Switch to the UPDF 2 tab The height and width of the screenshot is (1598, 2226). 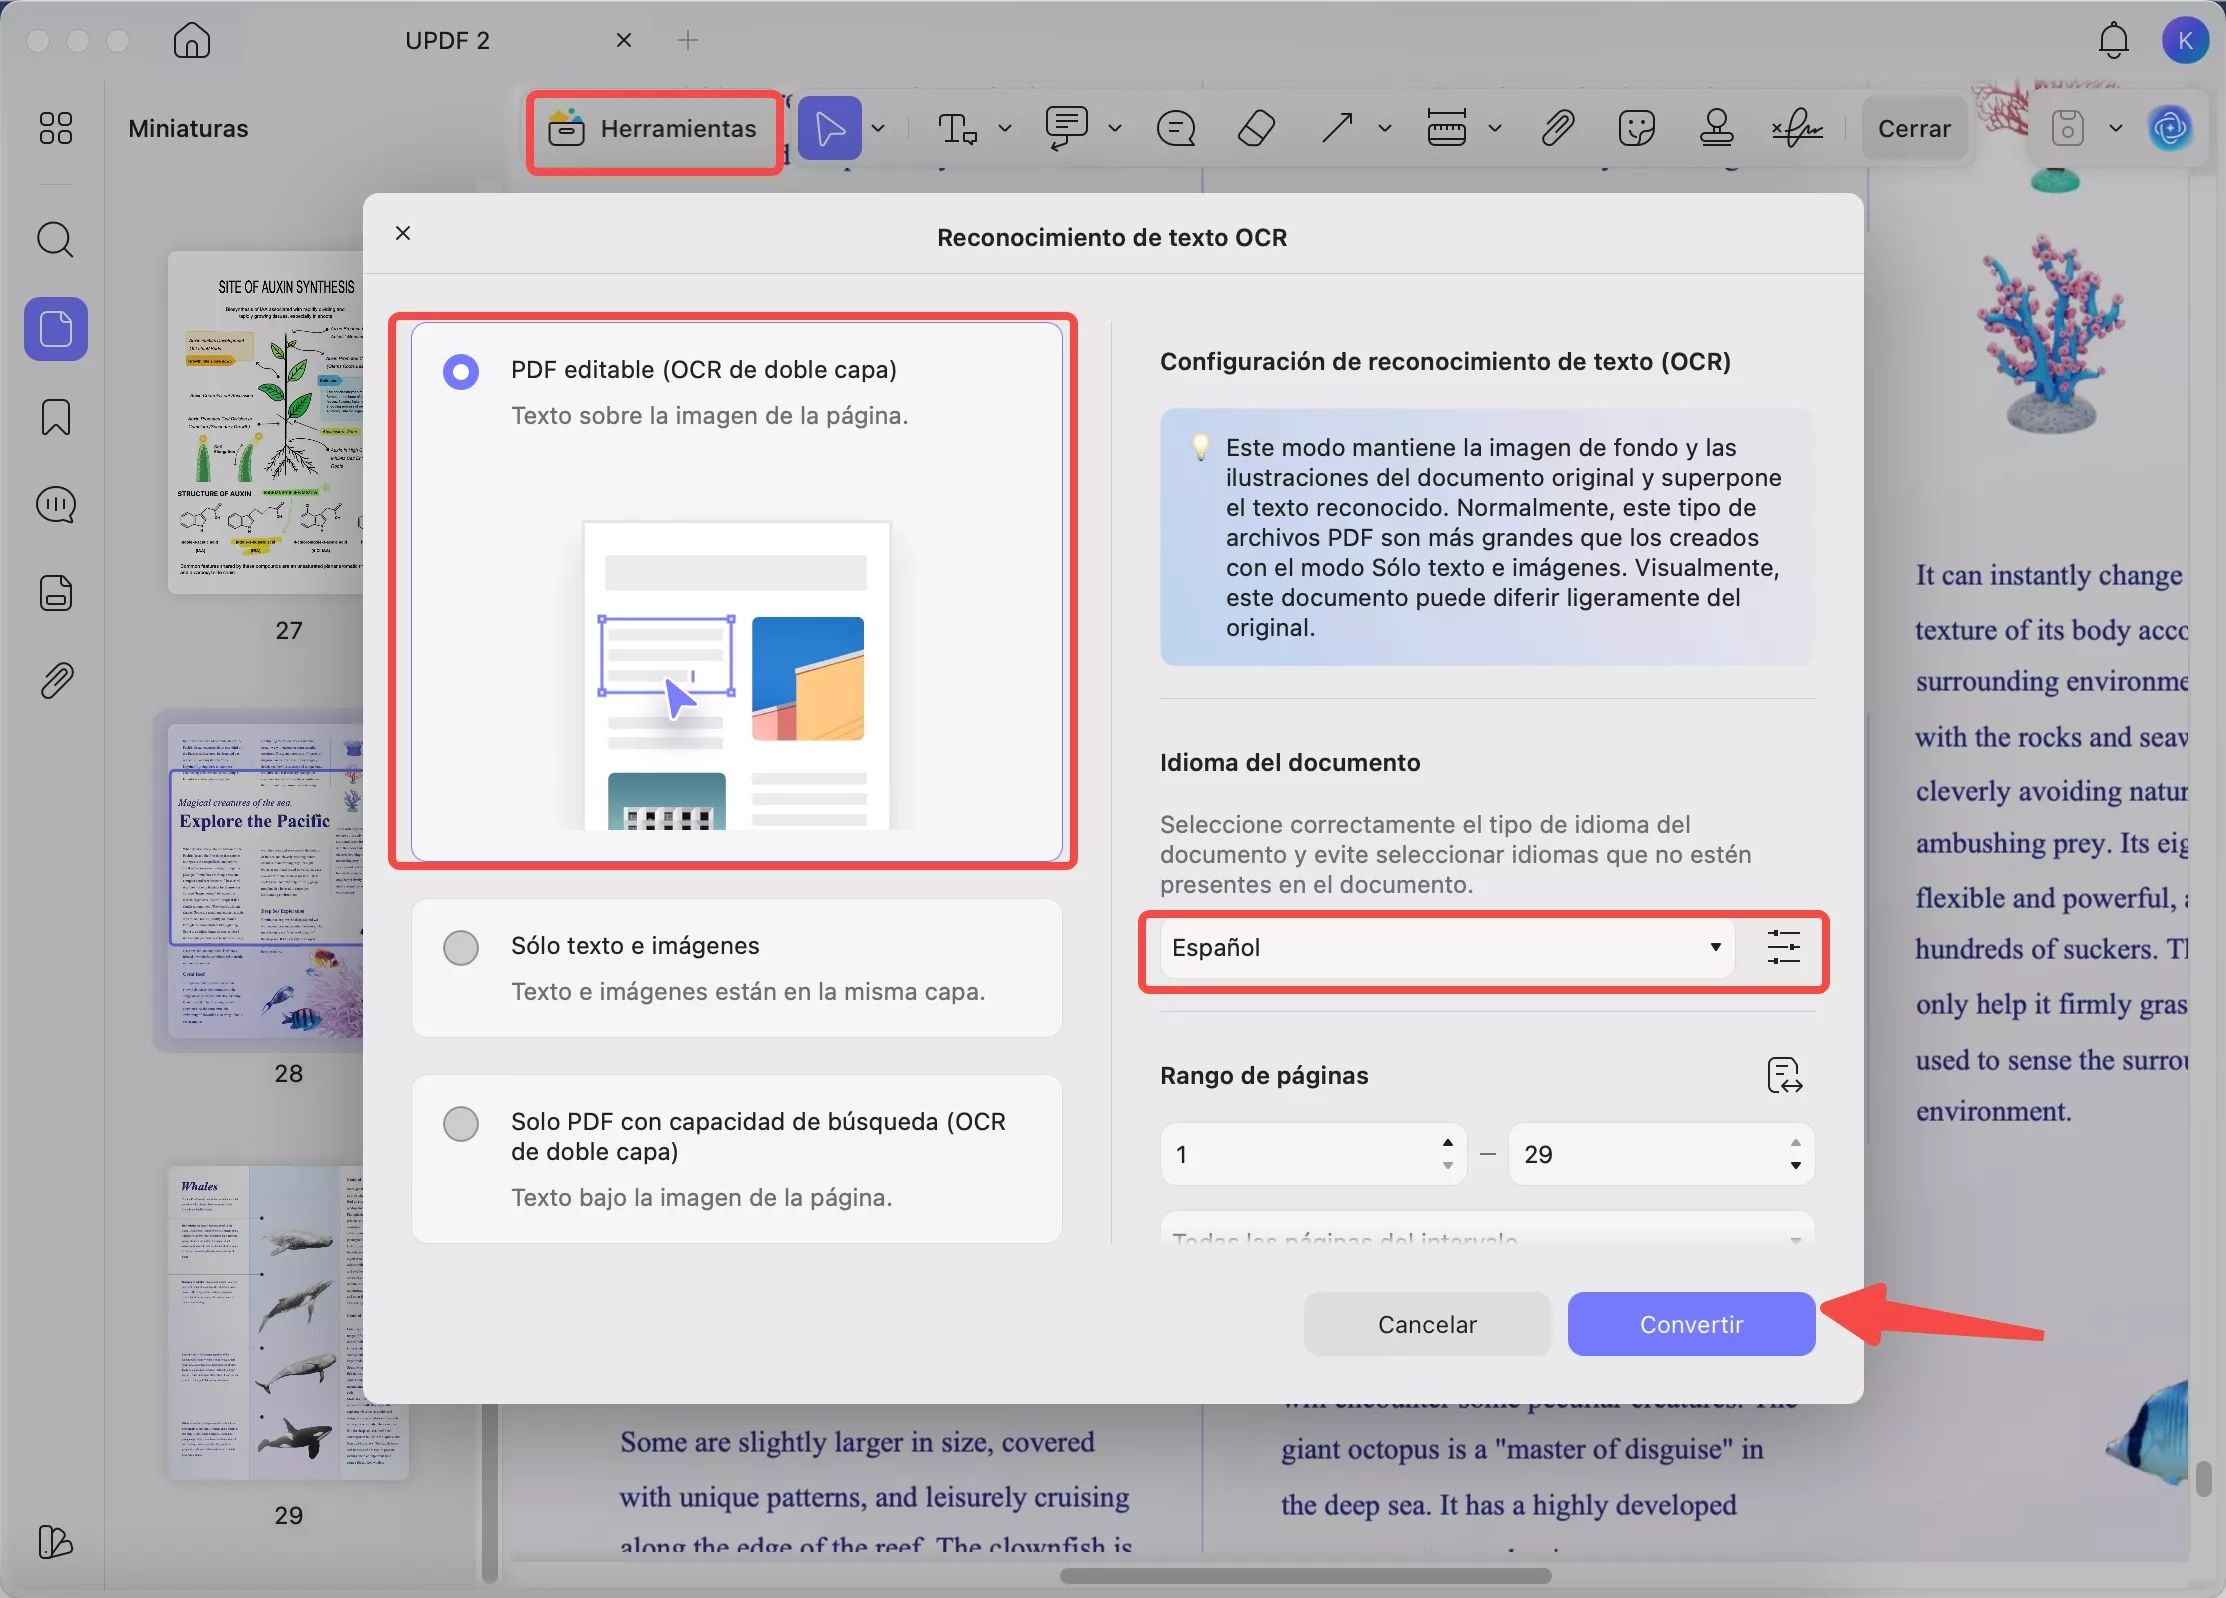click(x=447, y=41)
